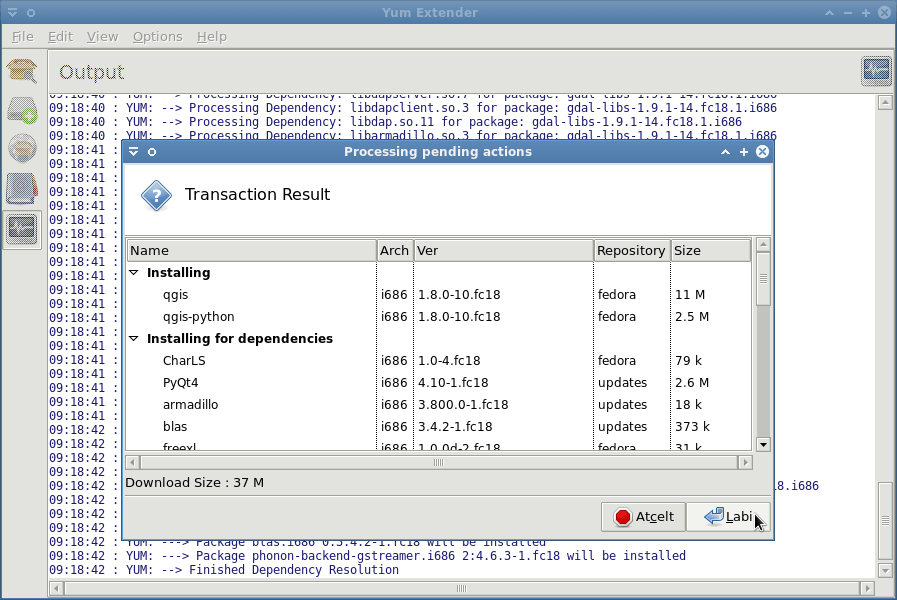Collapse the Installing group
The image size is (897, 600).
134,273
